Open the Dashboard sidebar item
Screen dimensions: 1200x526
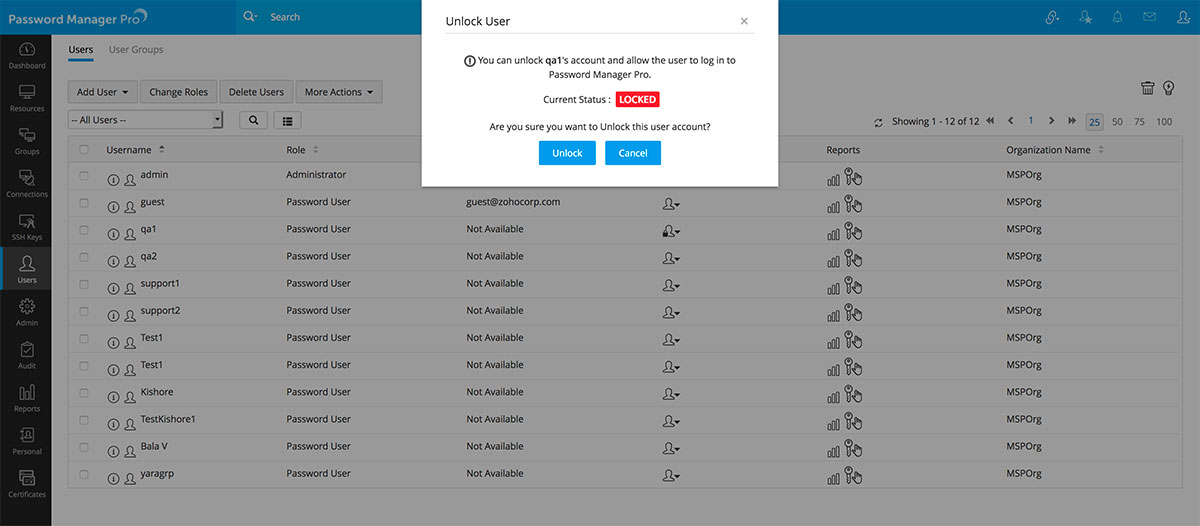[27, 56]
